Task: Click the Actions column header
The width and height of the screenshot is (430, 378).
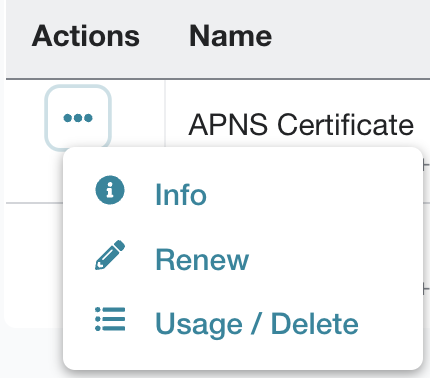Action: point(86,36)
